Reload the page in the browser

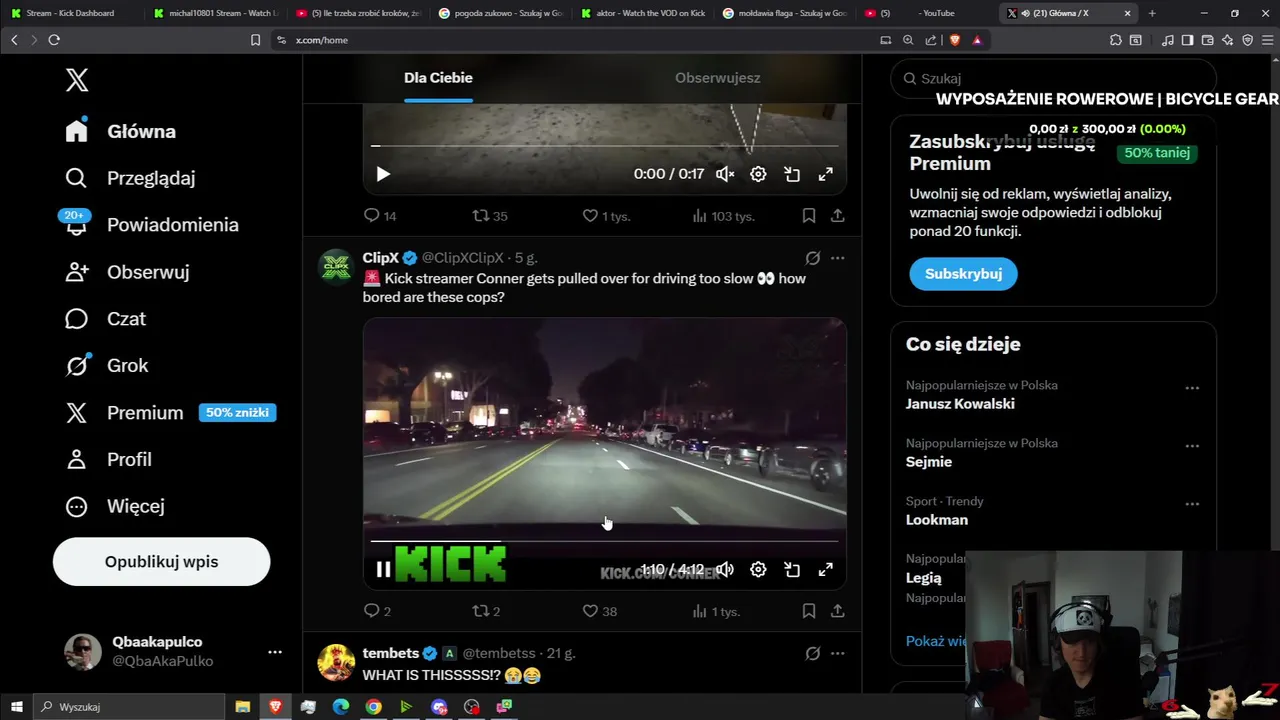click(54, 40)
